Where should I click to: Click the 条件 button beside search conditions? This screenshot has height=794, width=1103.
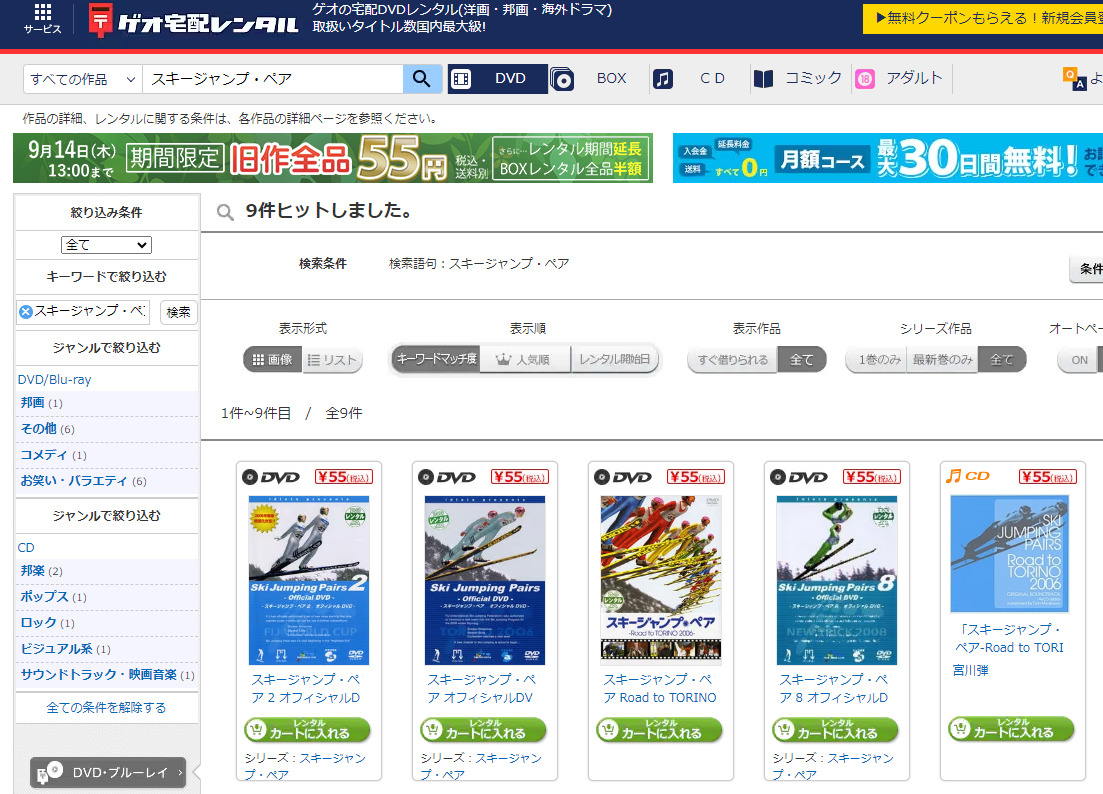point(1087,269)
